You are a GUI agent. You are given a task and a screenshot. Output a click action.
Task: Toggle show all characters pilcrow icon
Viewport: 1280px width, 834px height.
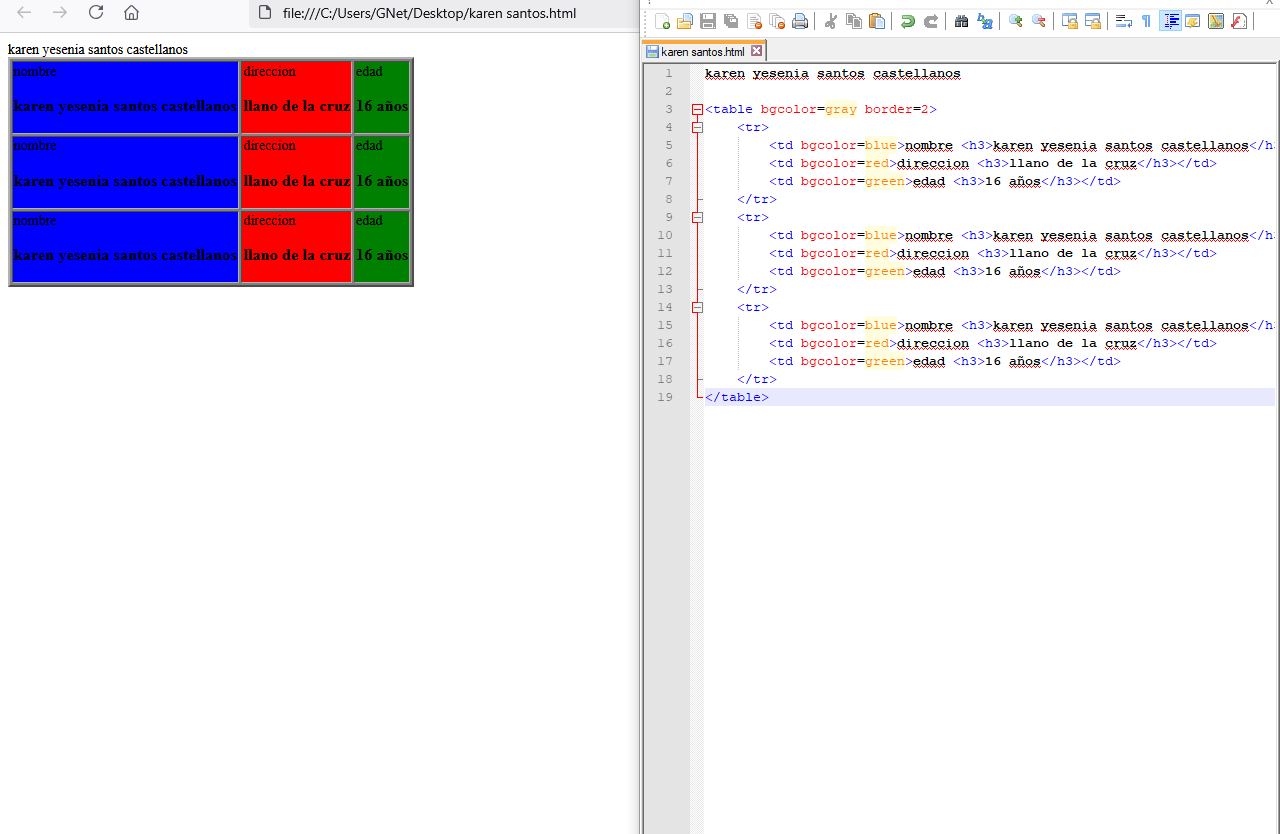1146,21
